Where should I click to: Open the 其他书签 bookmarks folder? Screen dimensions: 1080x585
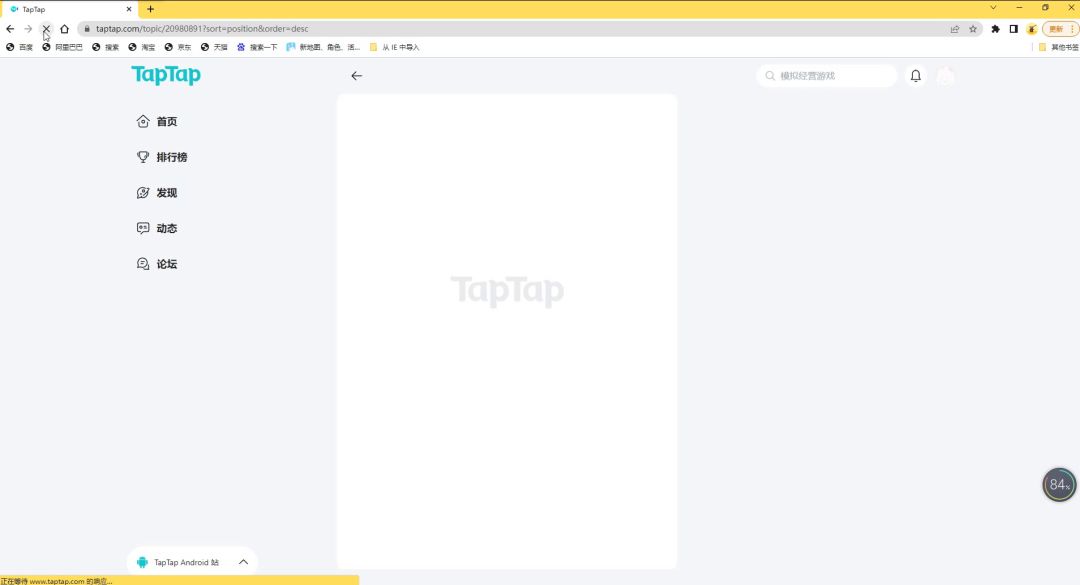point(1058,47)
